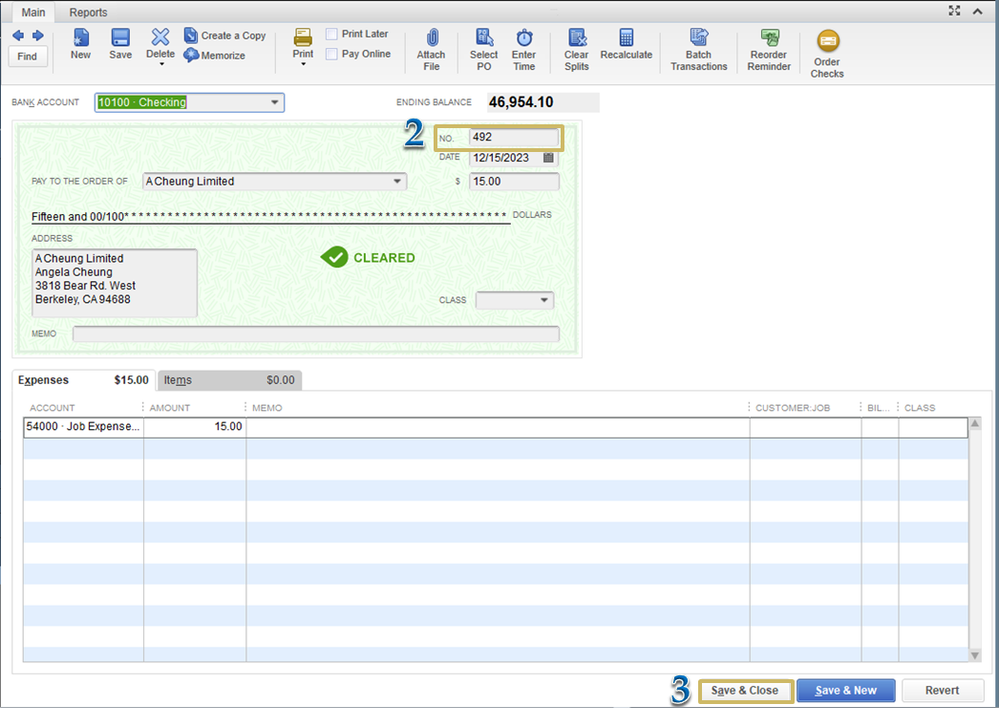999x708 pixels.
Task: Click the expense table scroll down arrow
Action: pyautogui.click(x=975, y=655)
